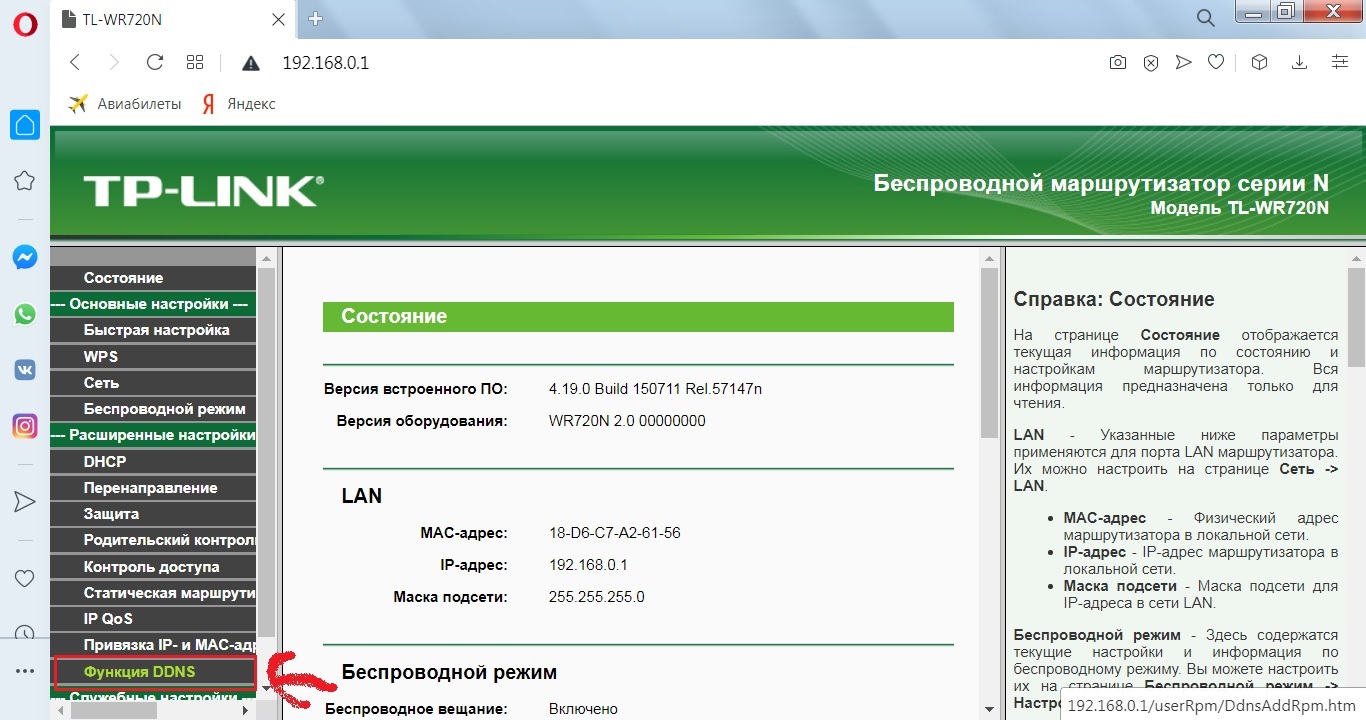Go back to previous page

click(75, 63)
